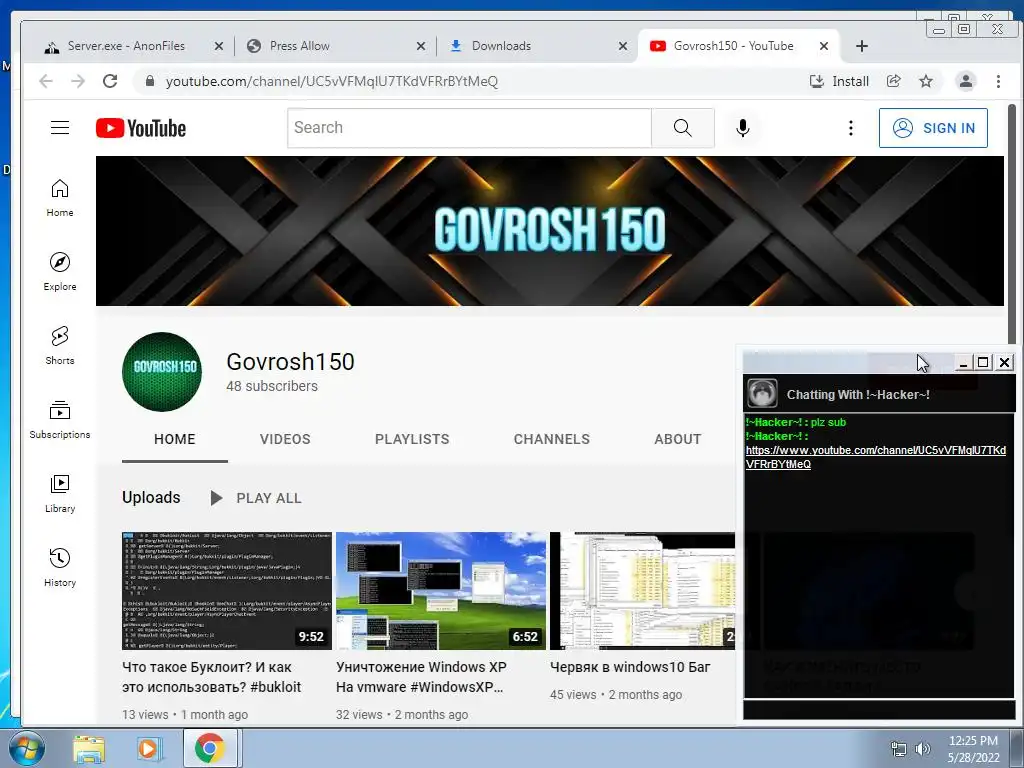Open History in the sidebar
The image size is (1024, 768).
(60, 567)
